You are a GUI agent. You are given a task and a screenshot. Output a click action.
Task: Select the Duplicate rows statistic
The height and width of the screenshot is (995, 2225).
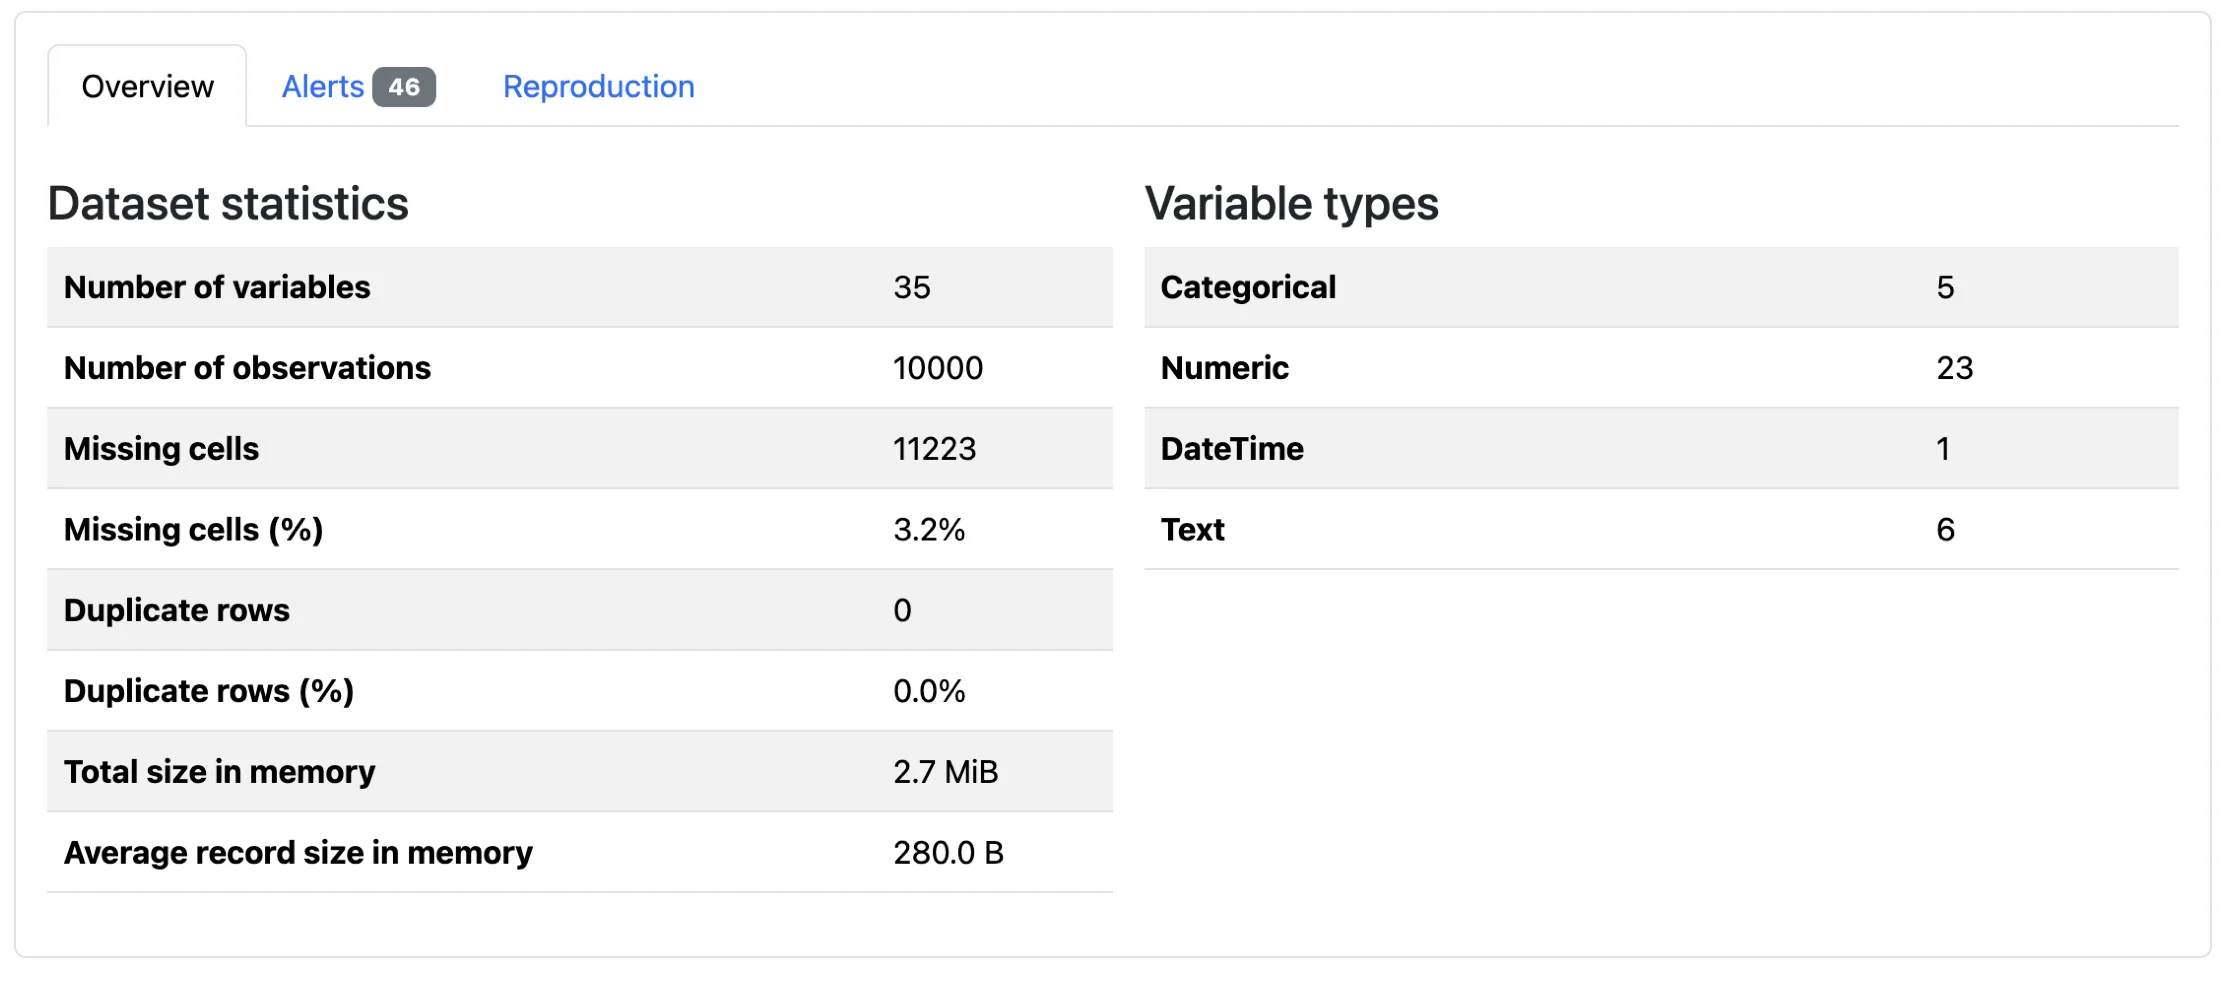point(580,610)
